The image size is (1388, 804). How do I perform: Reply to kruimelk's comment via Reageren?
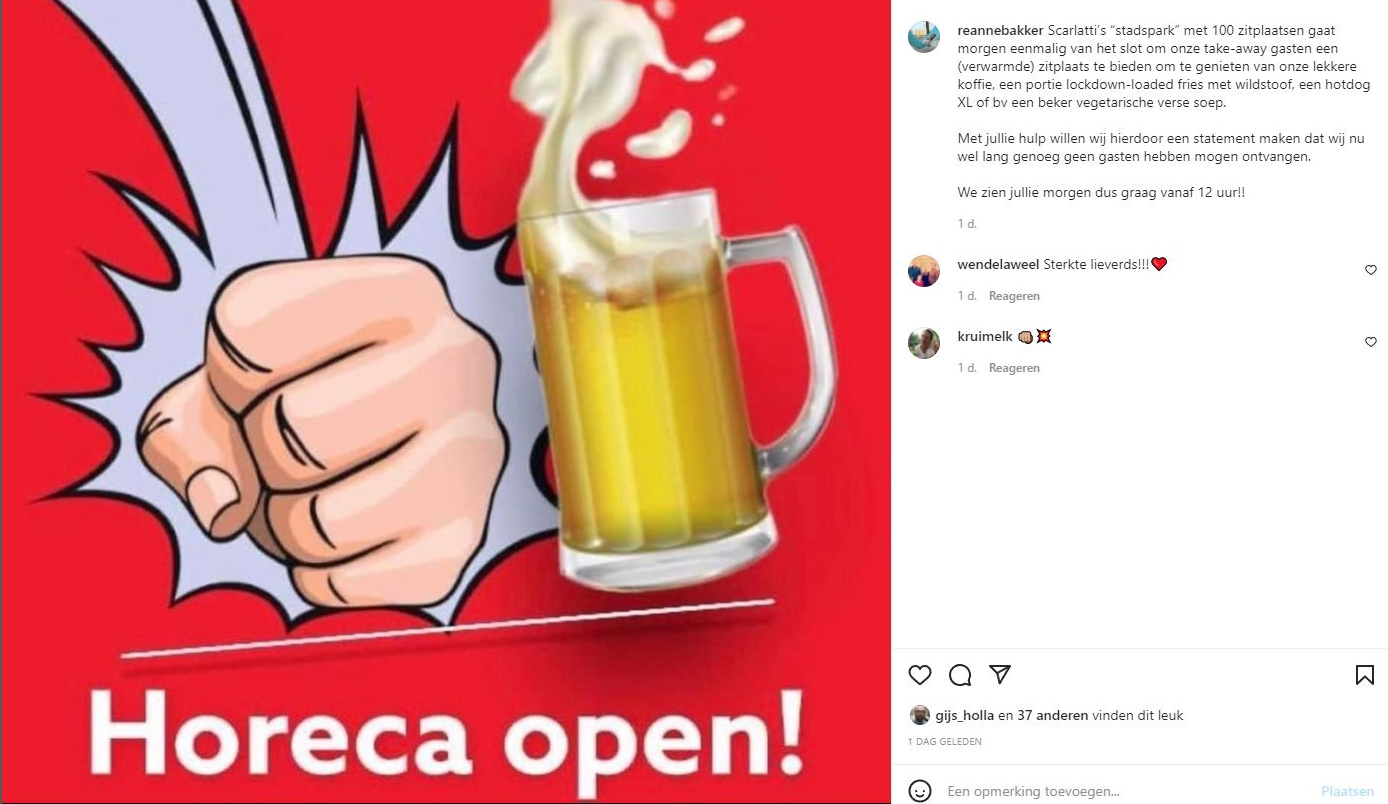click(1014, 368)
